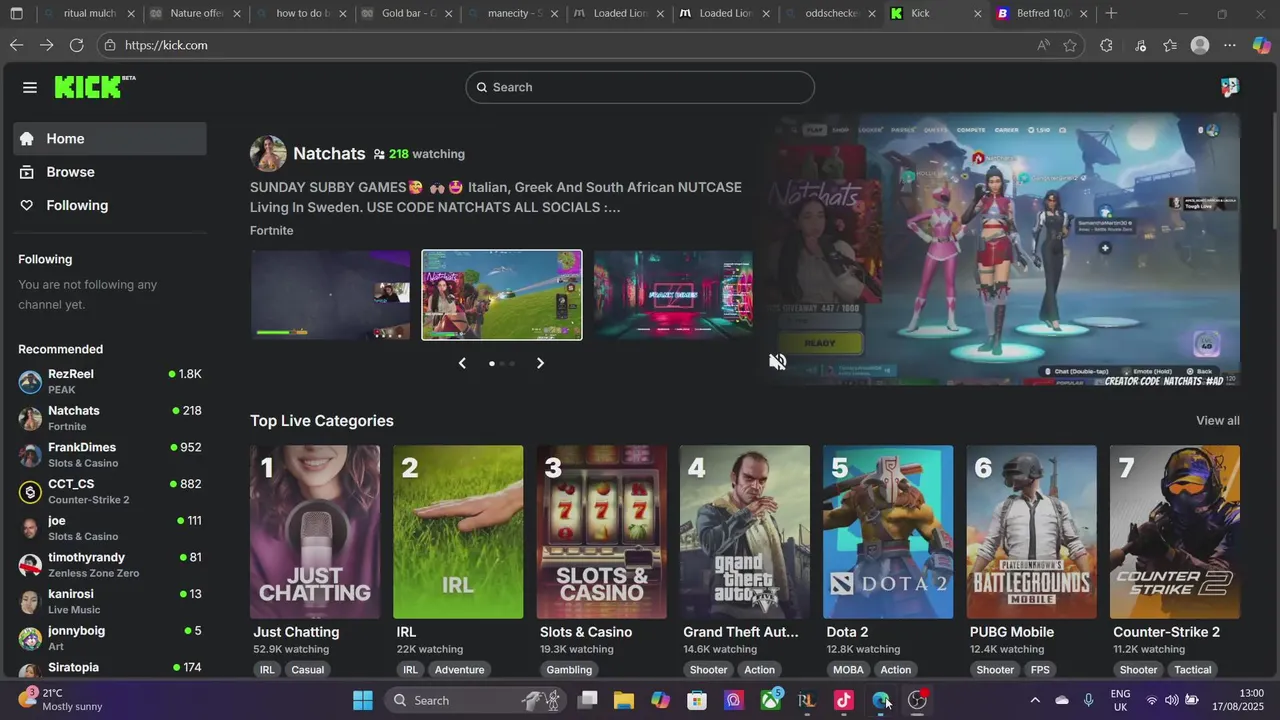This screenshot has width=1280, height=720.
Task: Unmute the featured stream audio
Action: (x=778, y=362)
